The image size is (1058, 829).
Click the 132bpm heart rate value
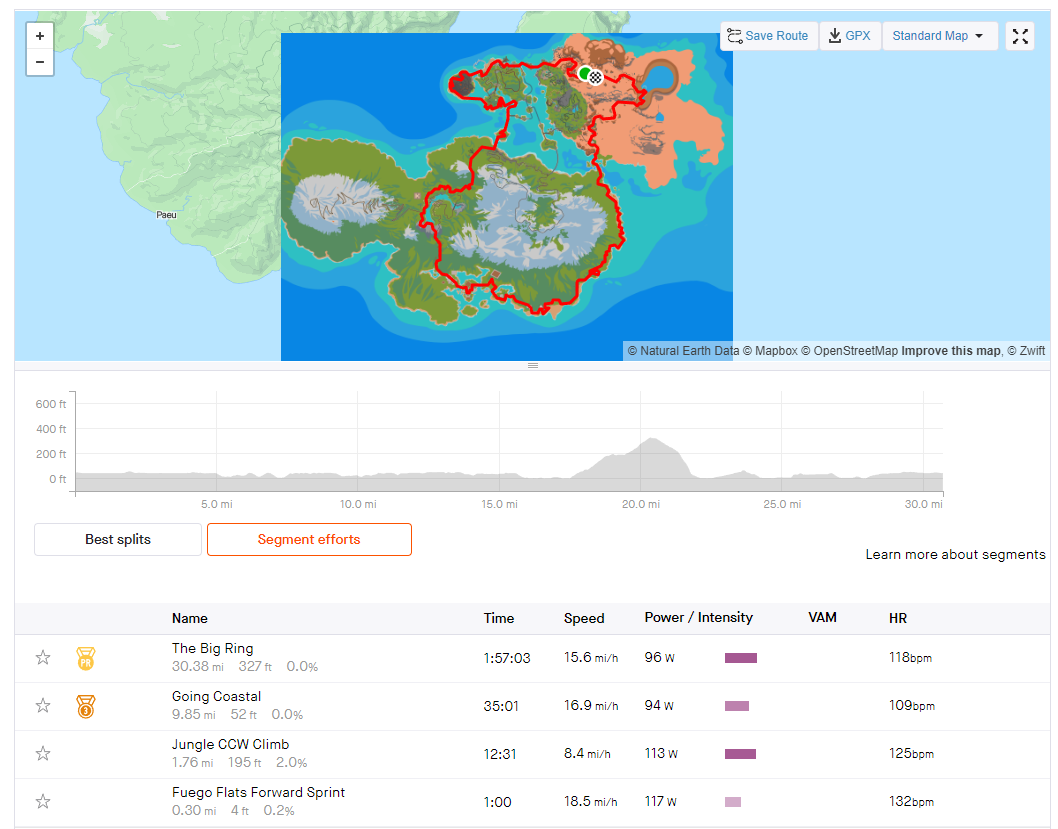click(911, 801)
